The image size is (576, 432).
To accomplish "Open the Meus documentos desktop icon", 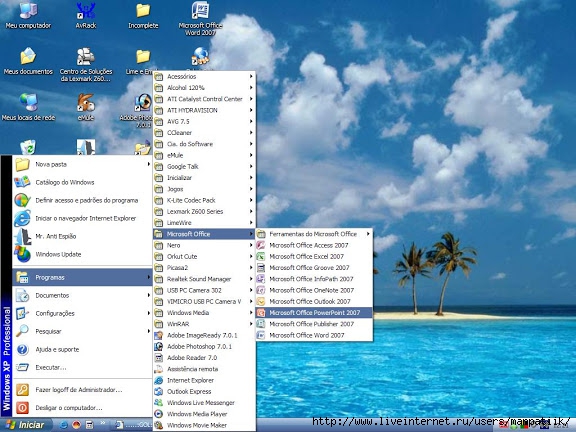I will click(28, 61).
